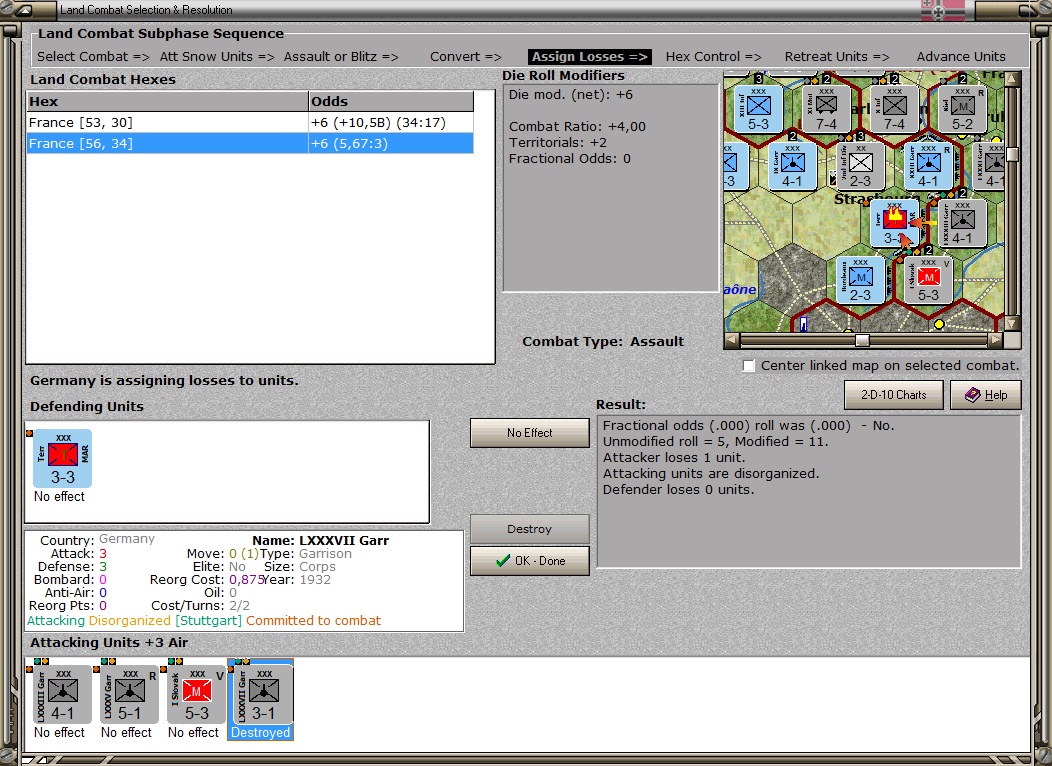1052x766 pixels.
Task: Click the X Inf 7-4 corps on map
Action: click(x=894, y=108)
